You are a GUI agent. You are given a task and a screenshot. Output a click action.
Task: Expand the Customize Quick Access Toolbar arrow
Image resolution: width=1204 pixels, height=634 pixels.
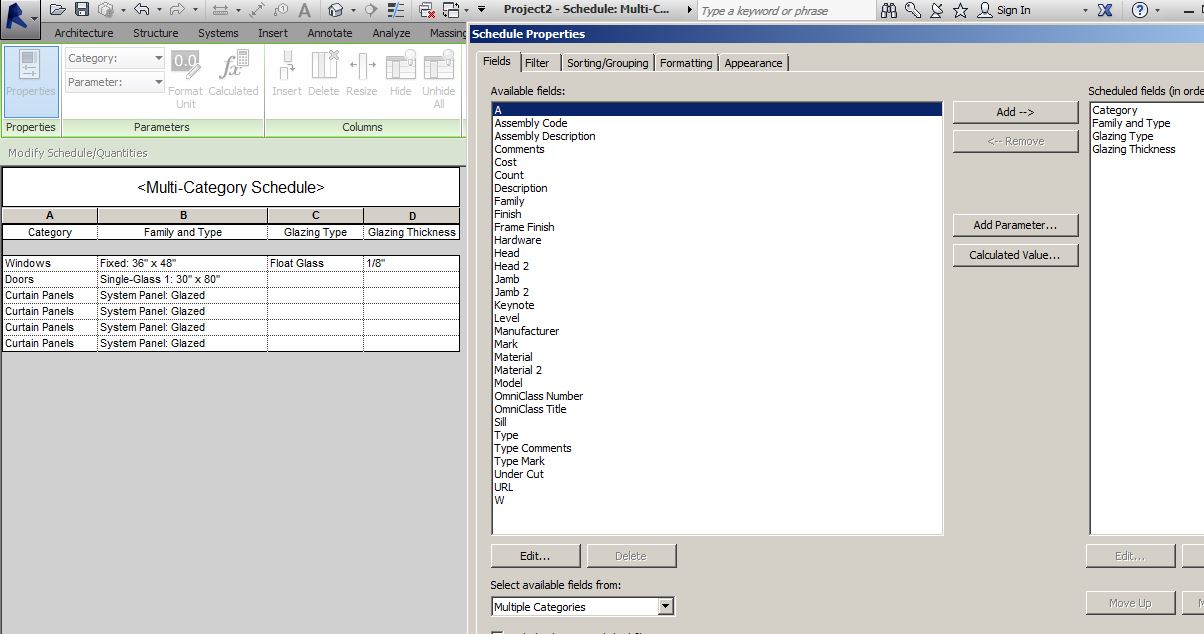click(x=482, y=9)
